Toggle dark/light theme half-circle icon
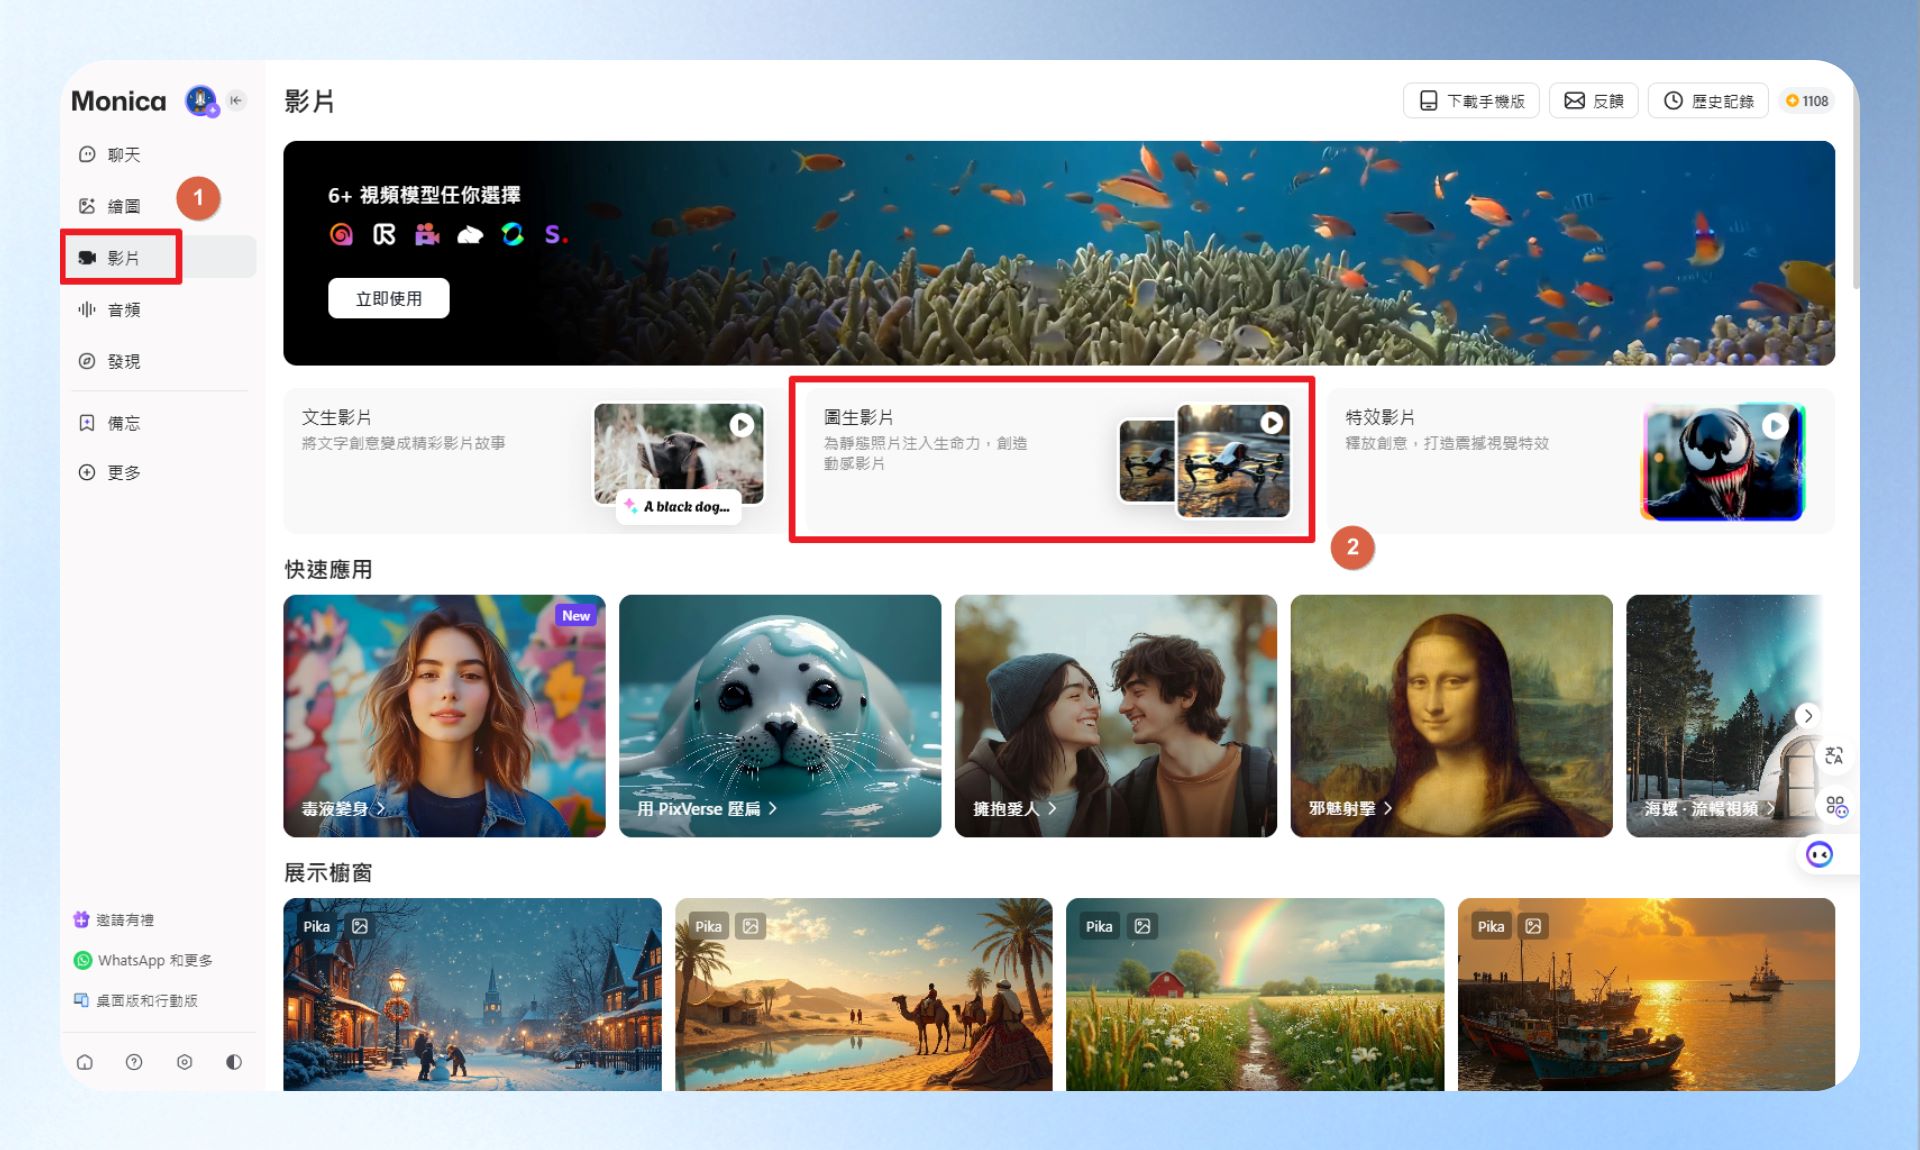1920x1150 pixels. (x=234, y=1062)
